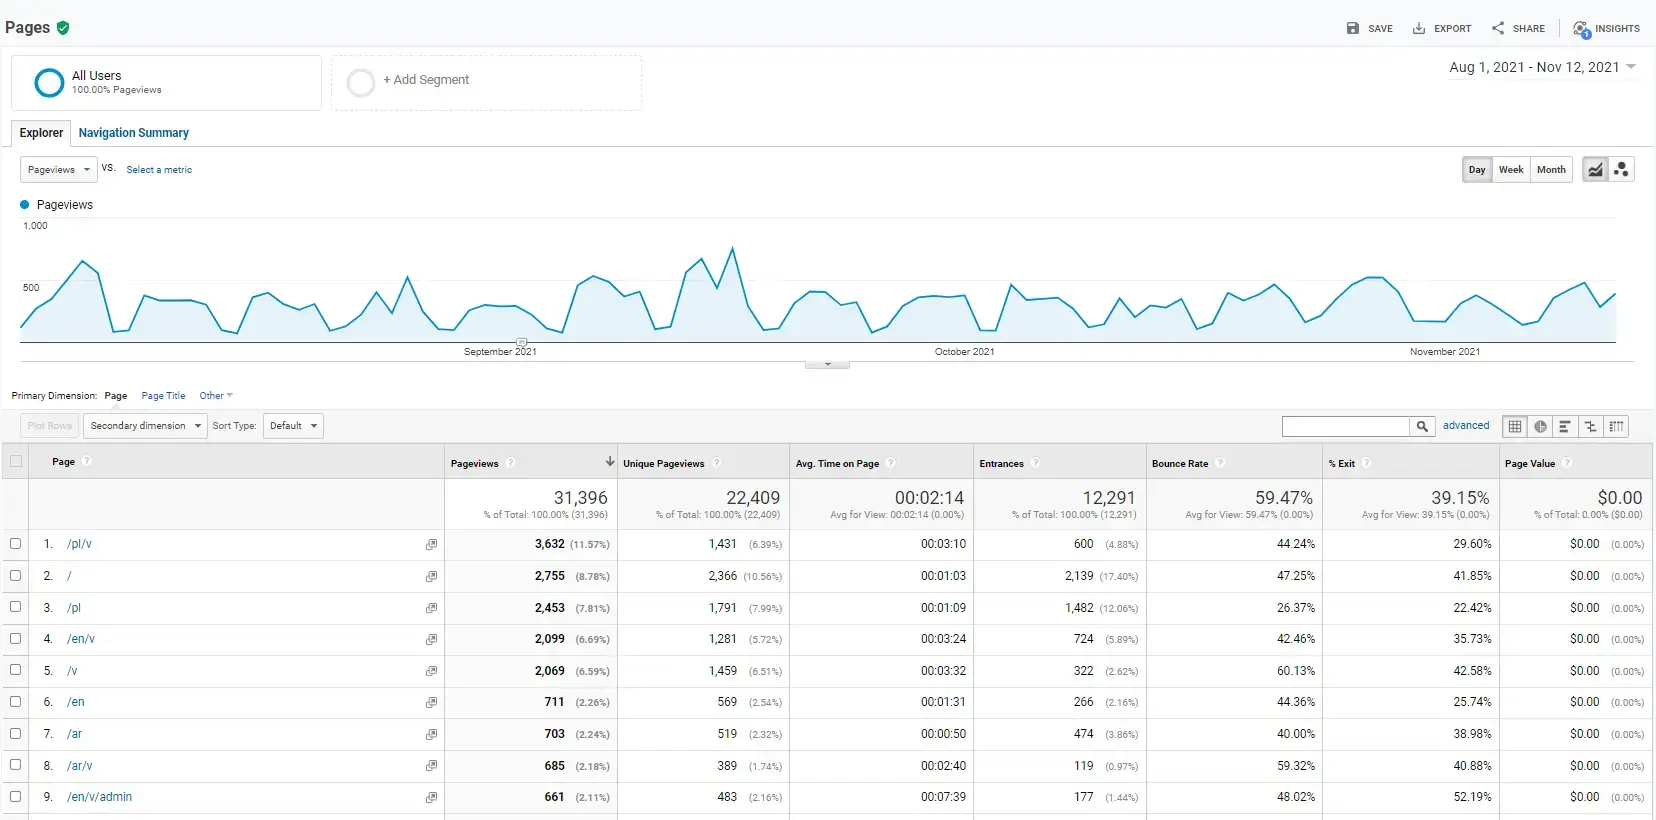
Task: Click the help icon next to Pageviews column
Action: 511,463
